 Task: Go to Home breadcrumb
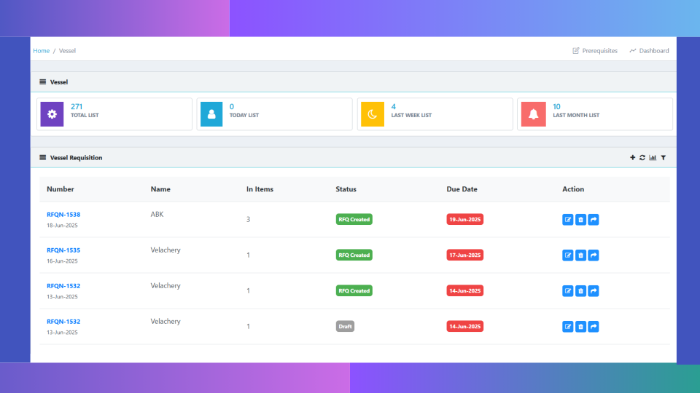click(41, 50)
